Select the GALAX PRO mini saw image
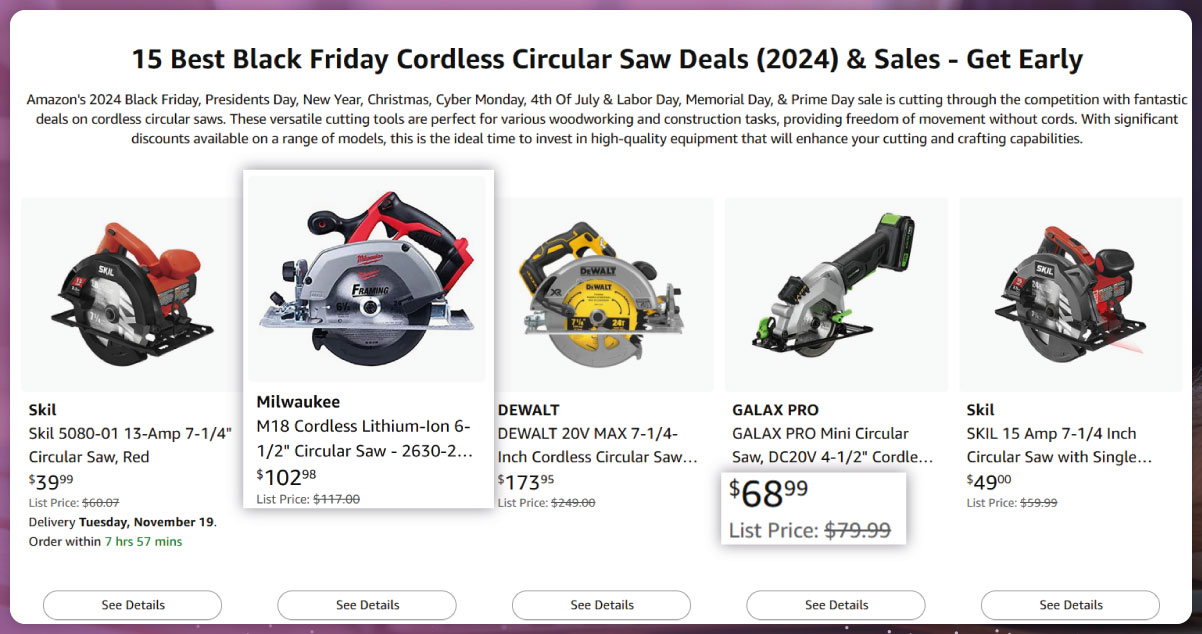This screenshot has height=634, width=1202. click(836, 294)
